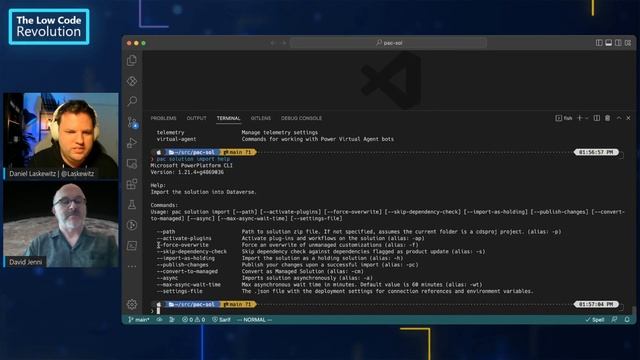Open Source Control view with badge
The image size is (640, 360).
pos(132,122)
